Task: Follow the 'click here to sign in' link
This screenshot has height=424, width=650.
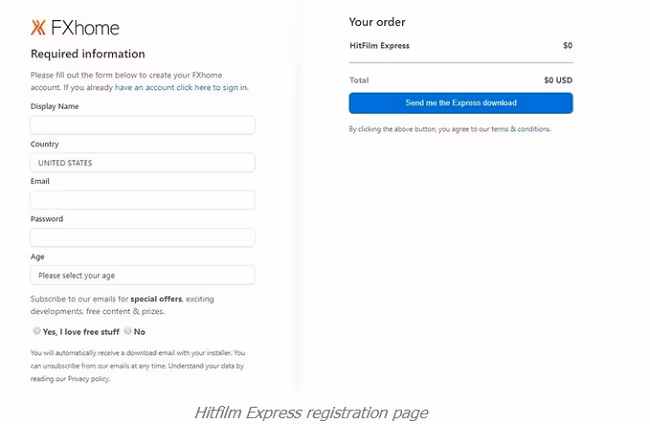Action: 212,88
